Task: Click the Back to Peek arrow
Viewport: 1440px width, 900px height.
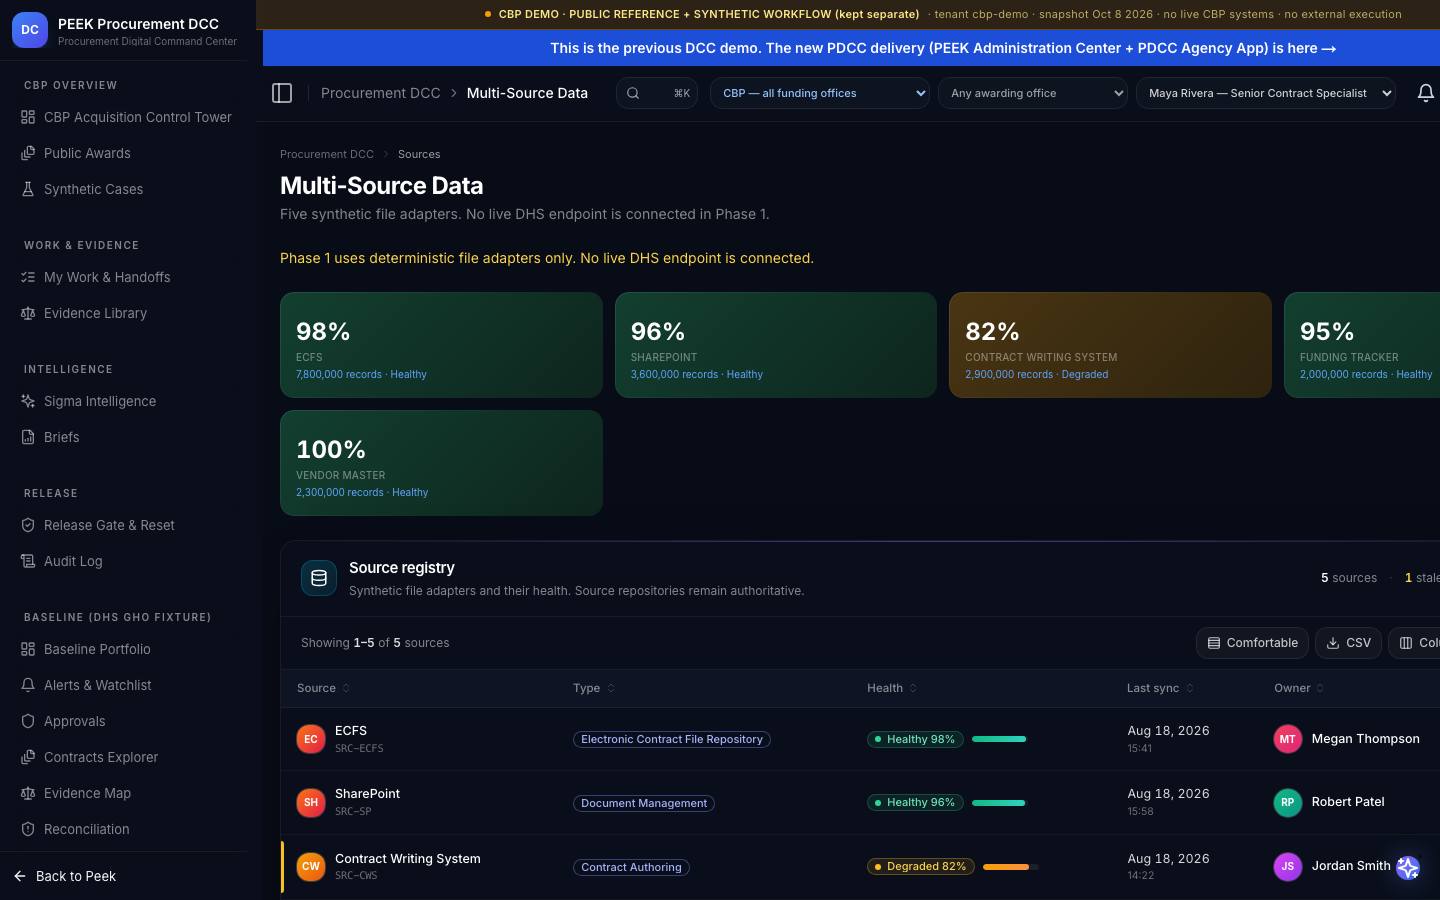Action: (20, 876)
